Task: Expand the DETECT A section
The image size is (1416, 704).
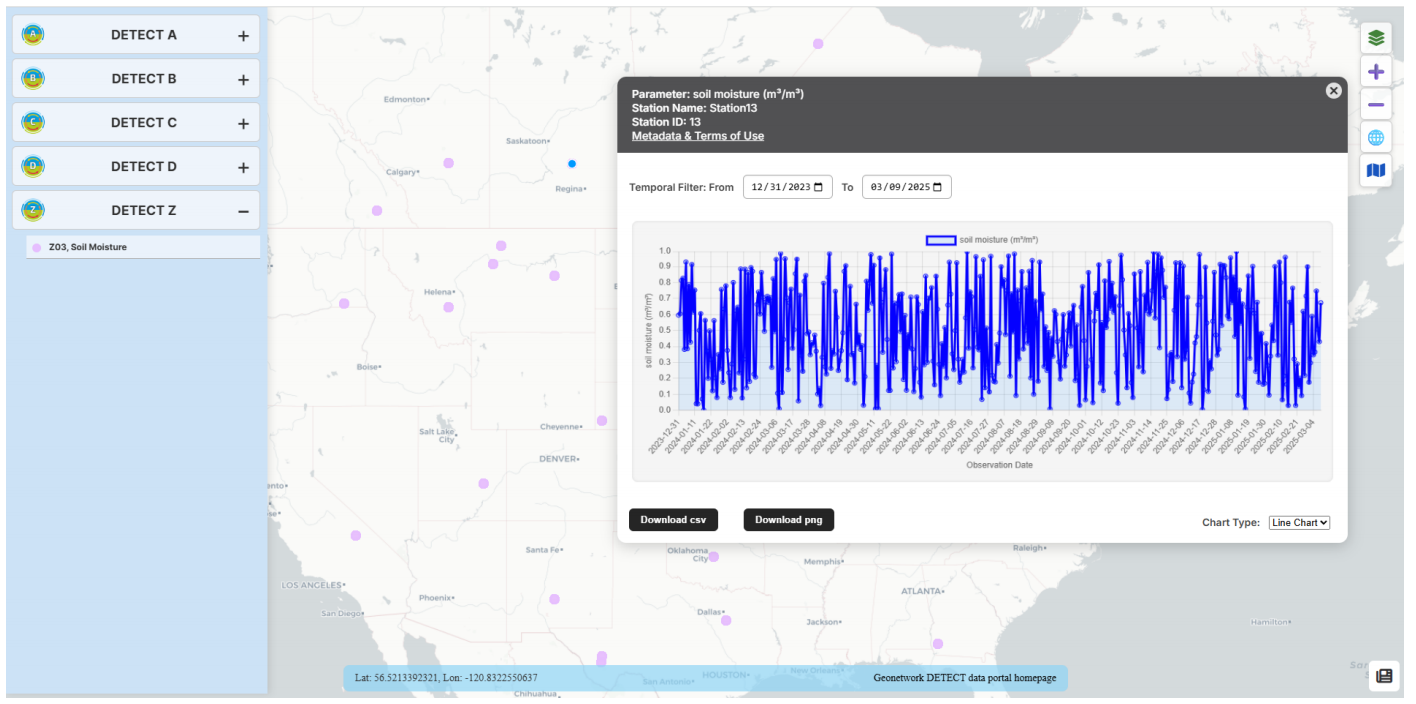Action: point(243,36)
